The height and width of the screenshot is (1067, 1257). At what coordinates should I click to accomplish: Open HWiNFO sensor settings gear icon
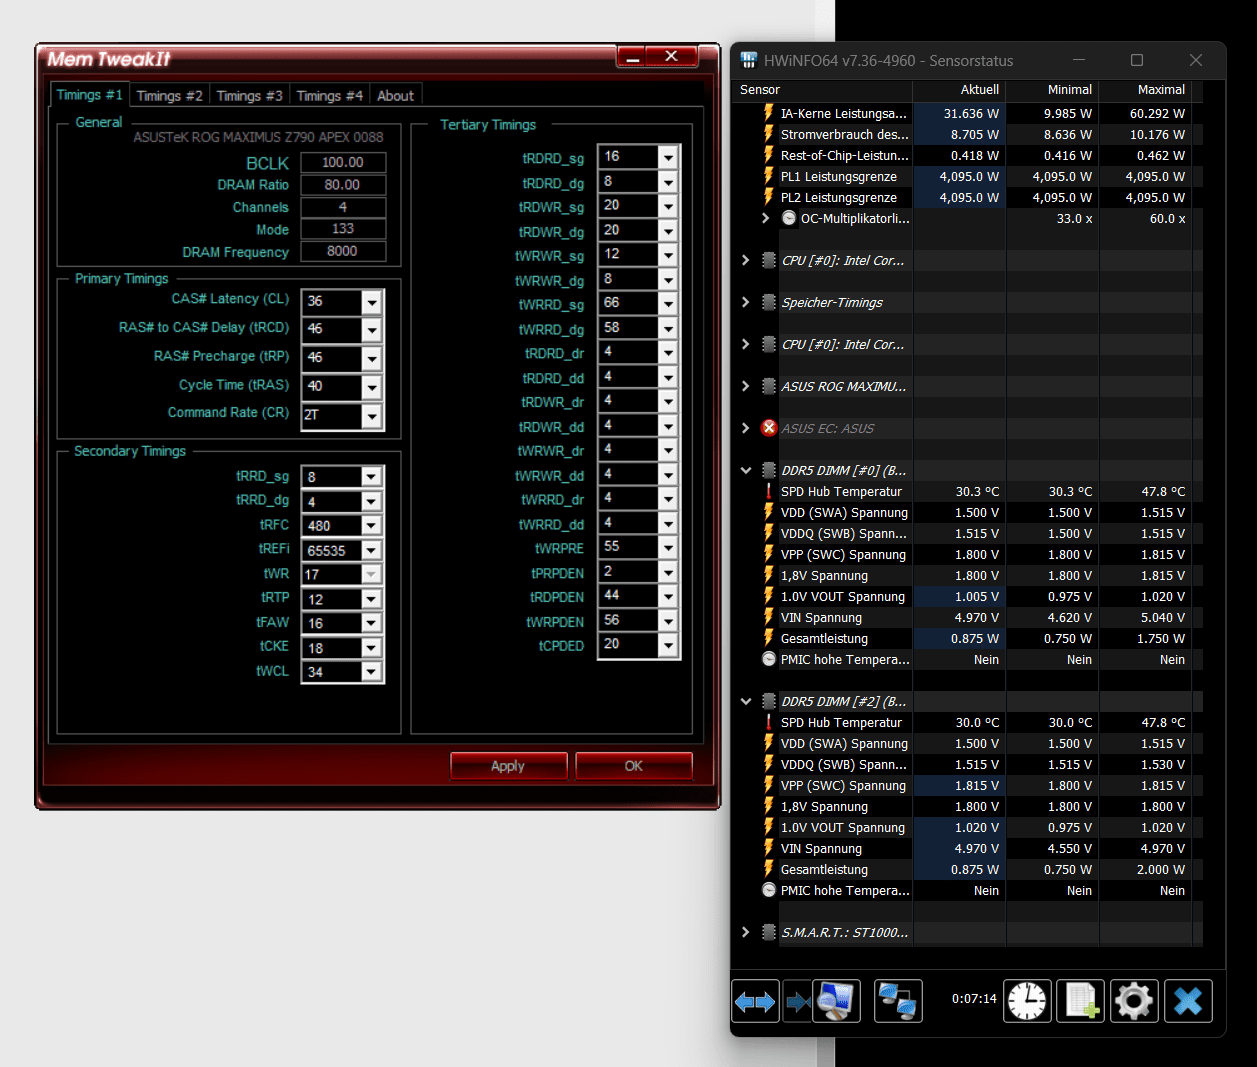point(1134,1001)
